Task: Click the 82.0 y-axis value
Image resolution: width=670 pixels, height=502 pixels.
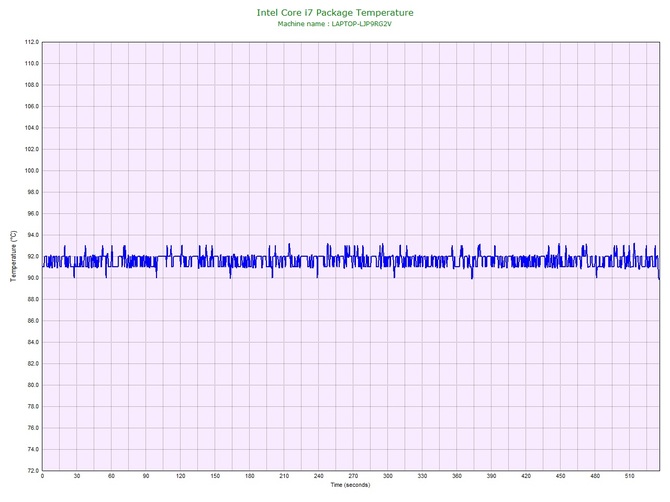Action: 33,364
